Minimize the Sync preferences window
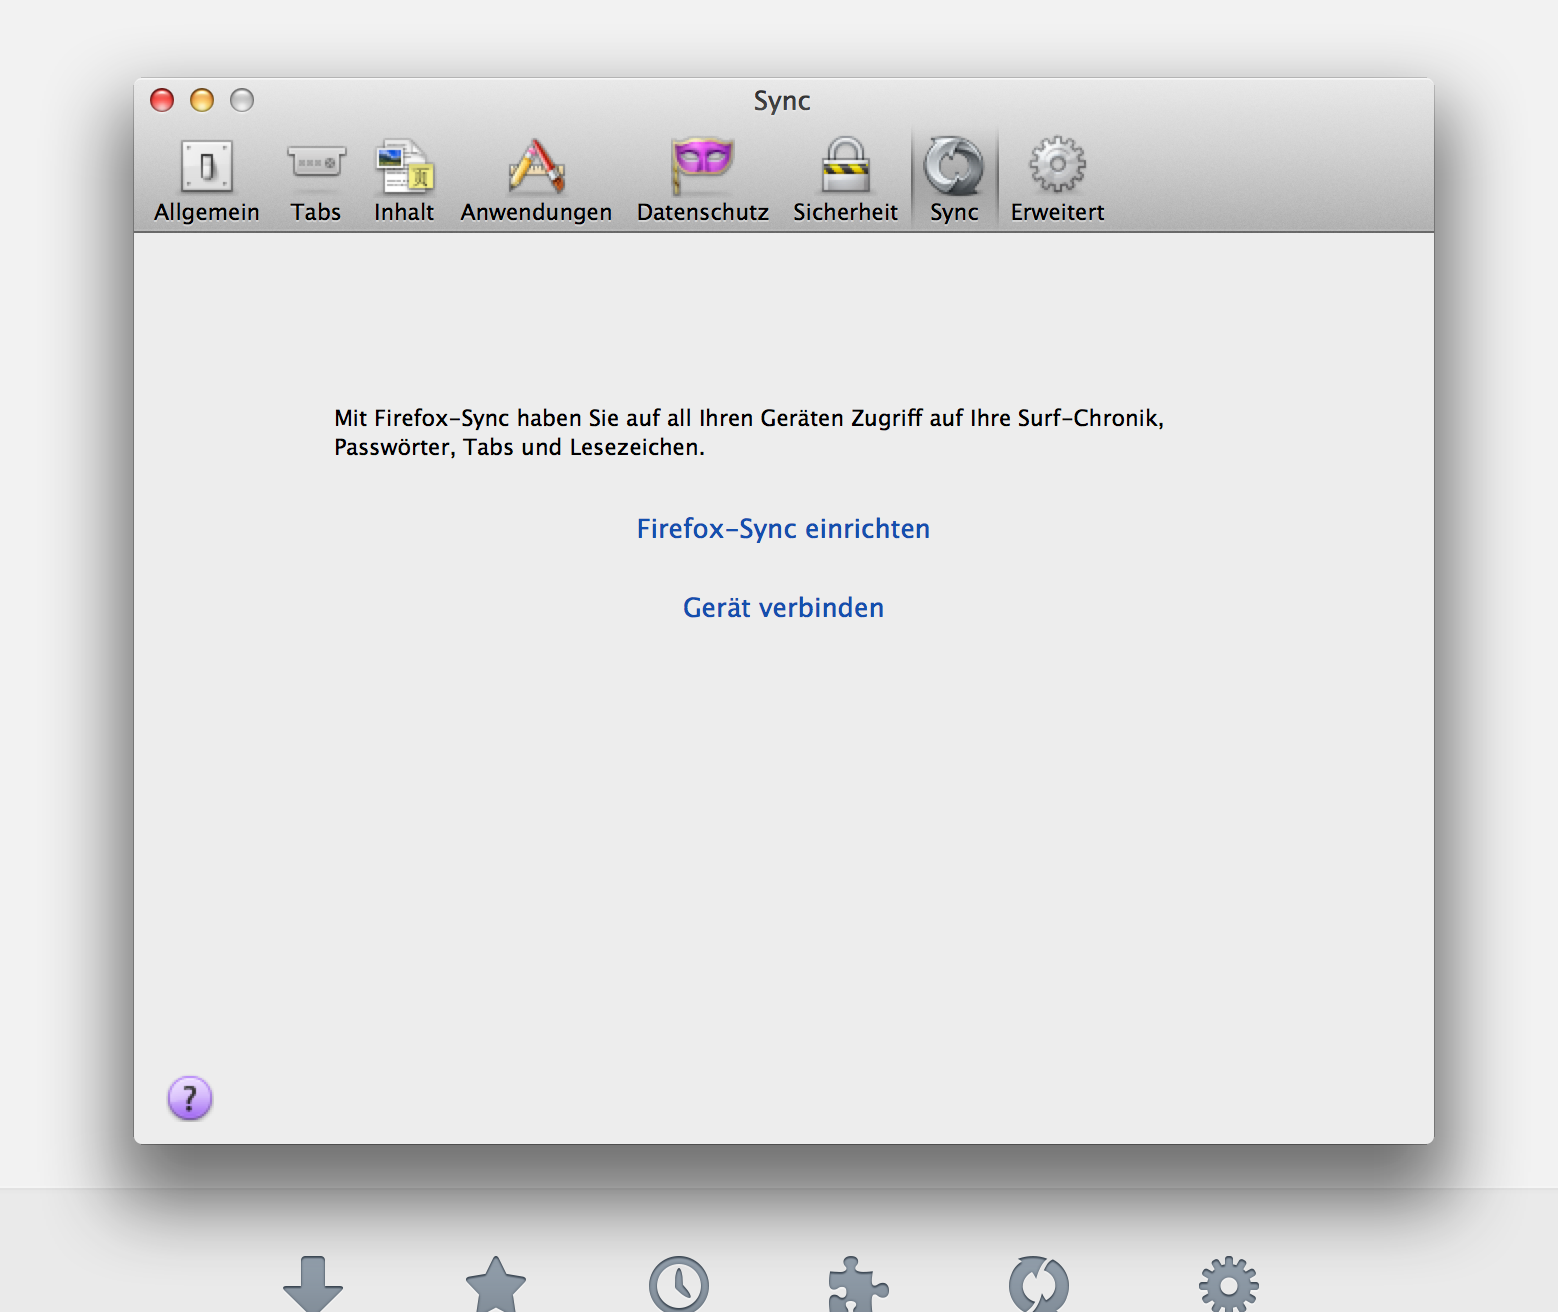 point(202,100)
